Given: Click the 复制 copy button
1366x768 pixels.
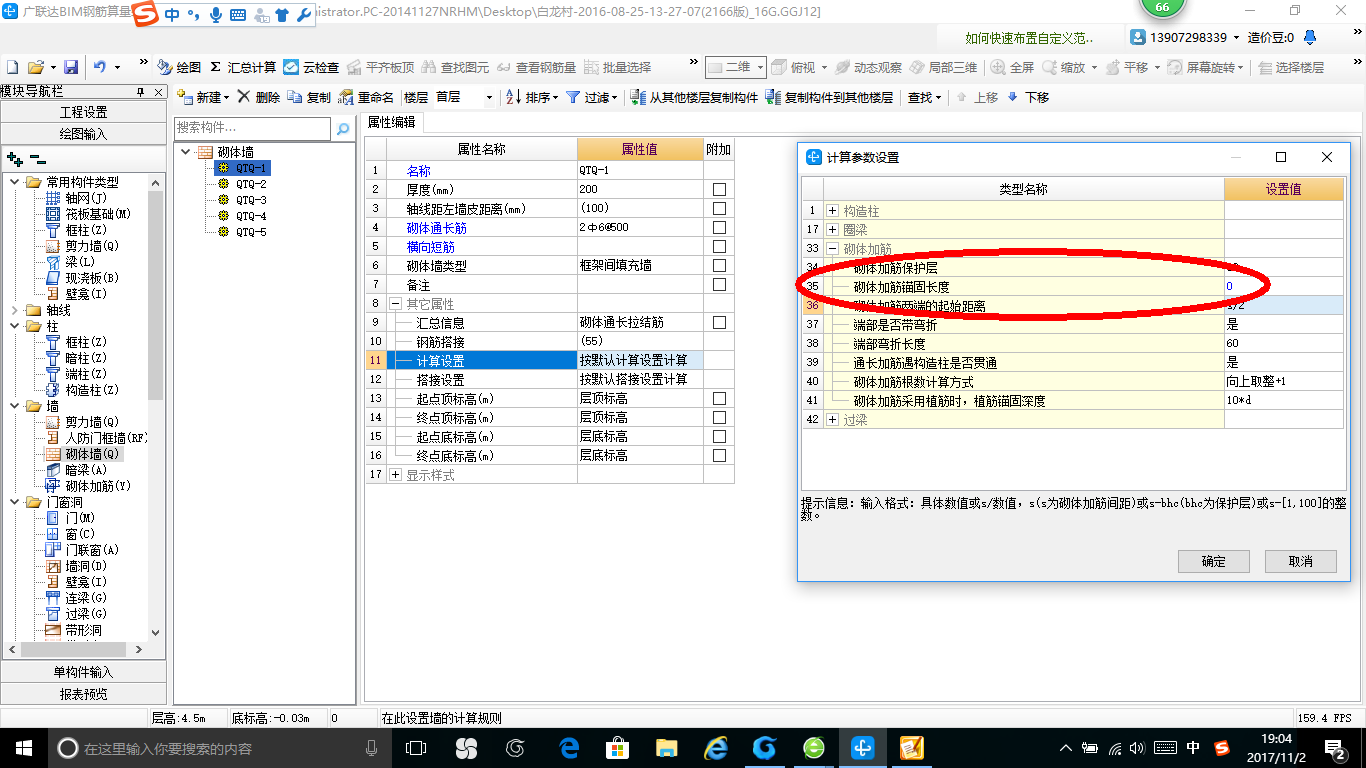Looking at the screenshot, I should [x=309, y=97].
